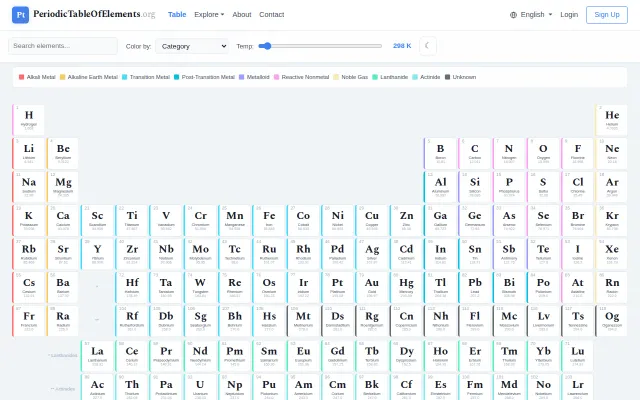
Task: Open the Radon (Rn) element tile
Action: 611,287
